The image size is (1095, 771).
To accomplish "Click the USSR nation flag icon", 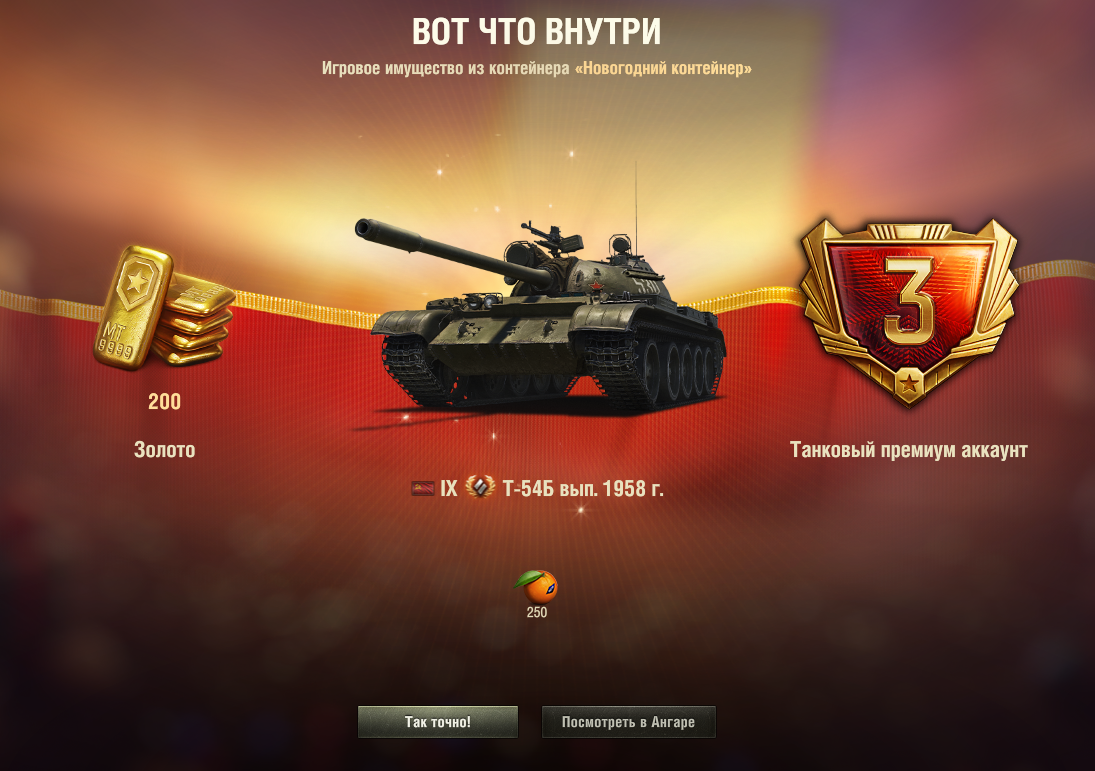I will [422, 488].
